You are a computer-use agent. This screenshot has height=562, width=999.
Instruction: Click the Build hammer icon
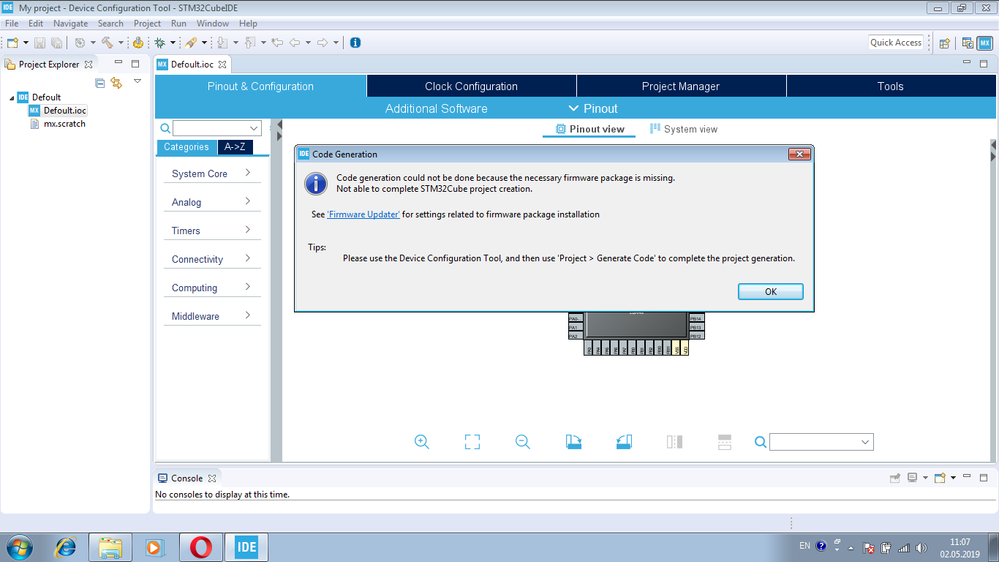point(107,43)
